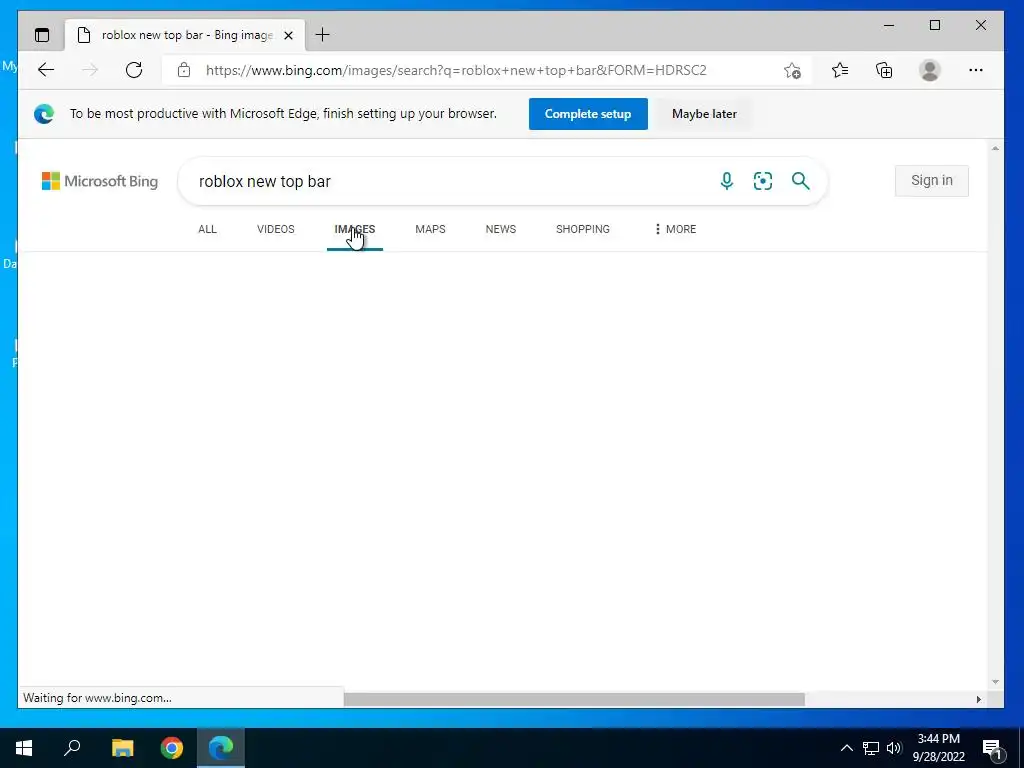Click the Microsoft Bing logo

pyautogui.click(x=100, y=181)
